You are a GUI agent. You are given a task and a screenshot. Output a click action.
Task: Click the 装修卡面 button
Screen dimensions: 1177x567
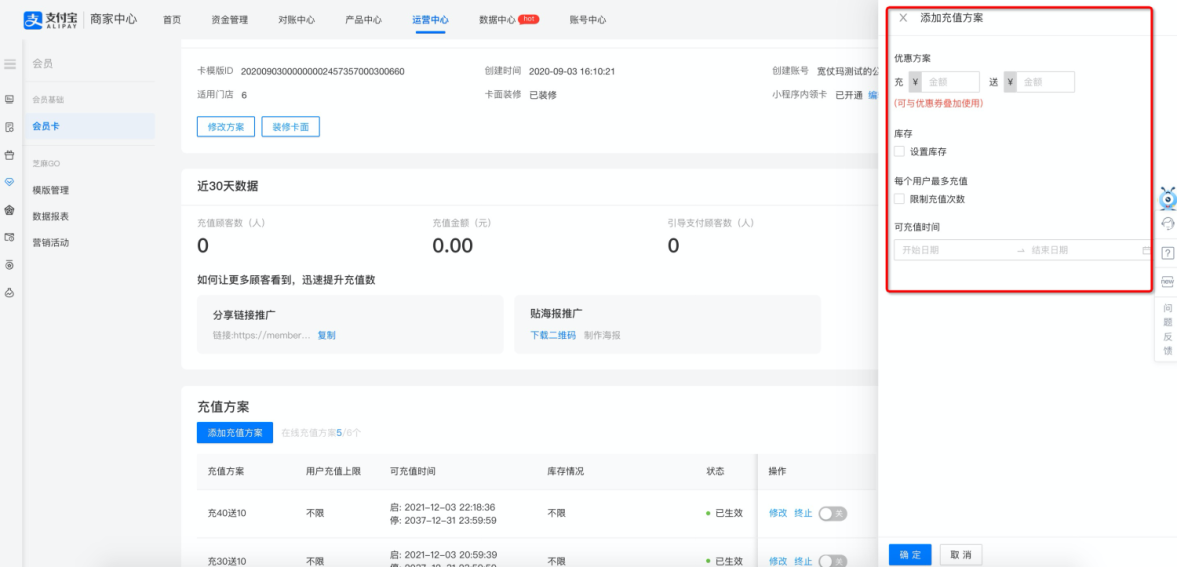click(290, 127)
